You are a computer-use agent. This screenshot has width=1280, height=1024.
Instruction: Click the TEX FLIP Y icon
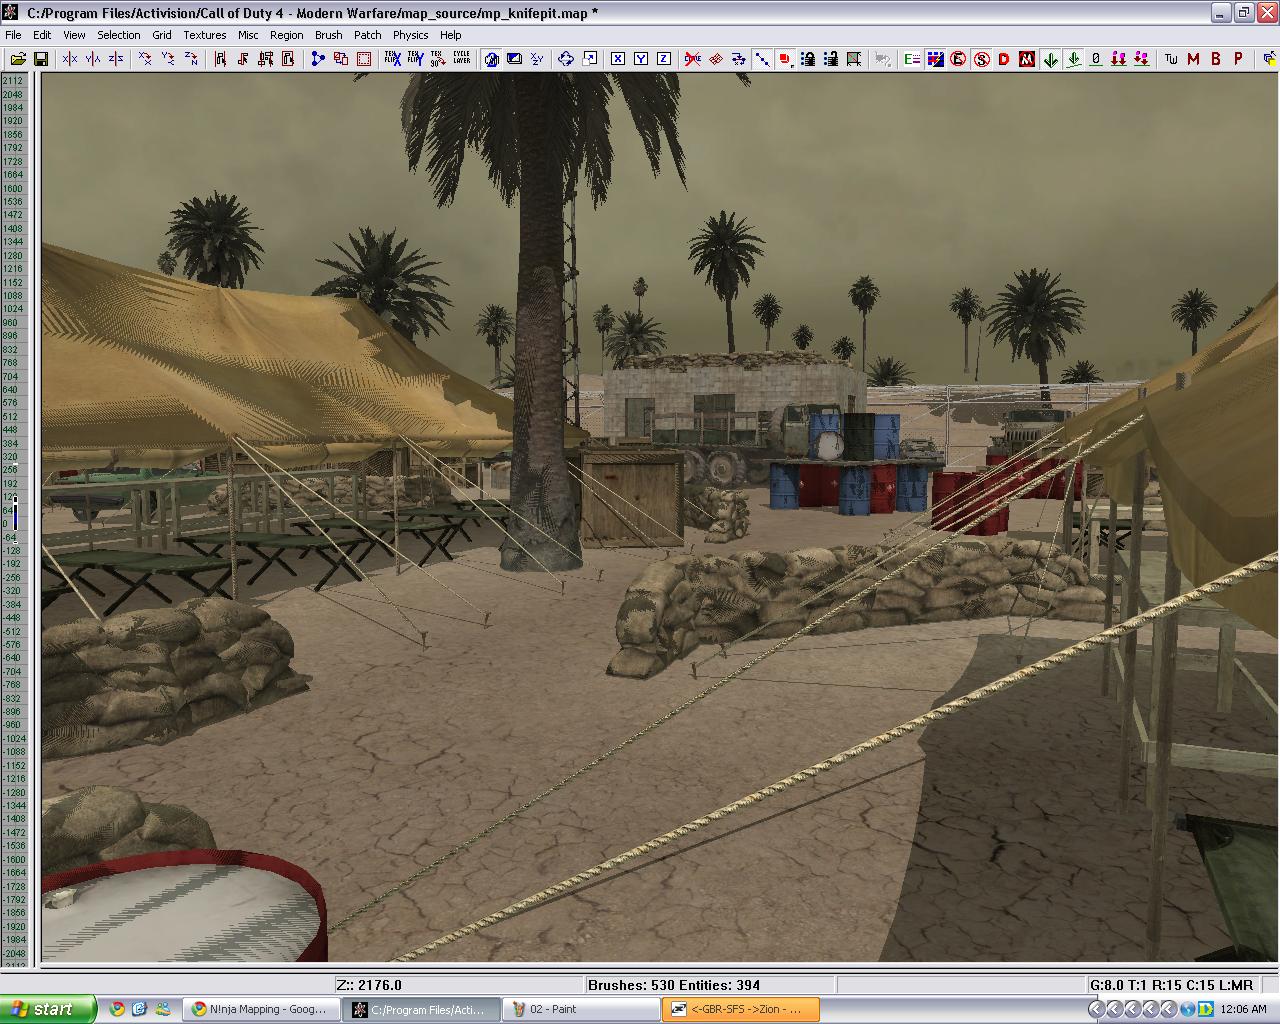tap(415, 59)
